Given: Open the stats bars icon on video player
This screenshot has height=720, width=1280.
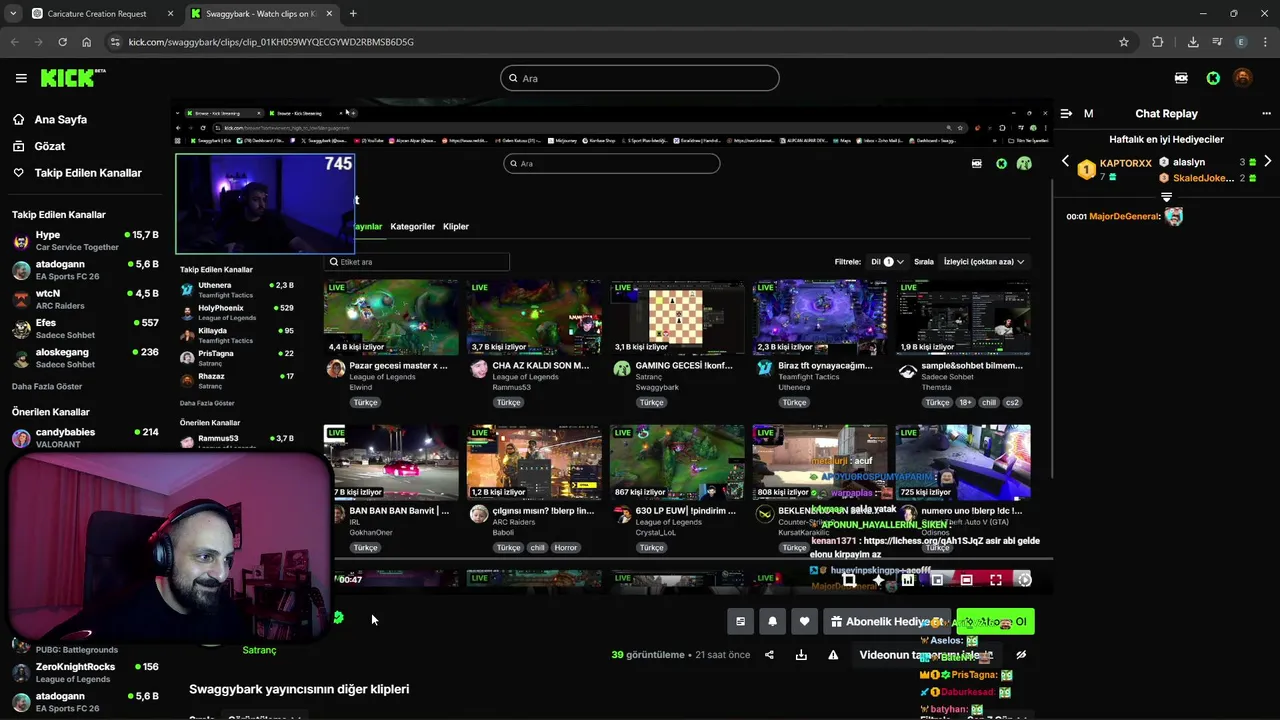Looking at the screenshot, I should (907, 579).
